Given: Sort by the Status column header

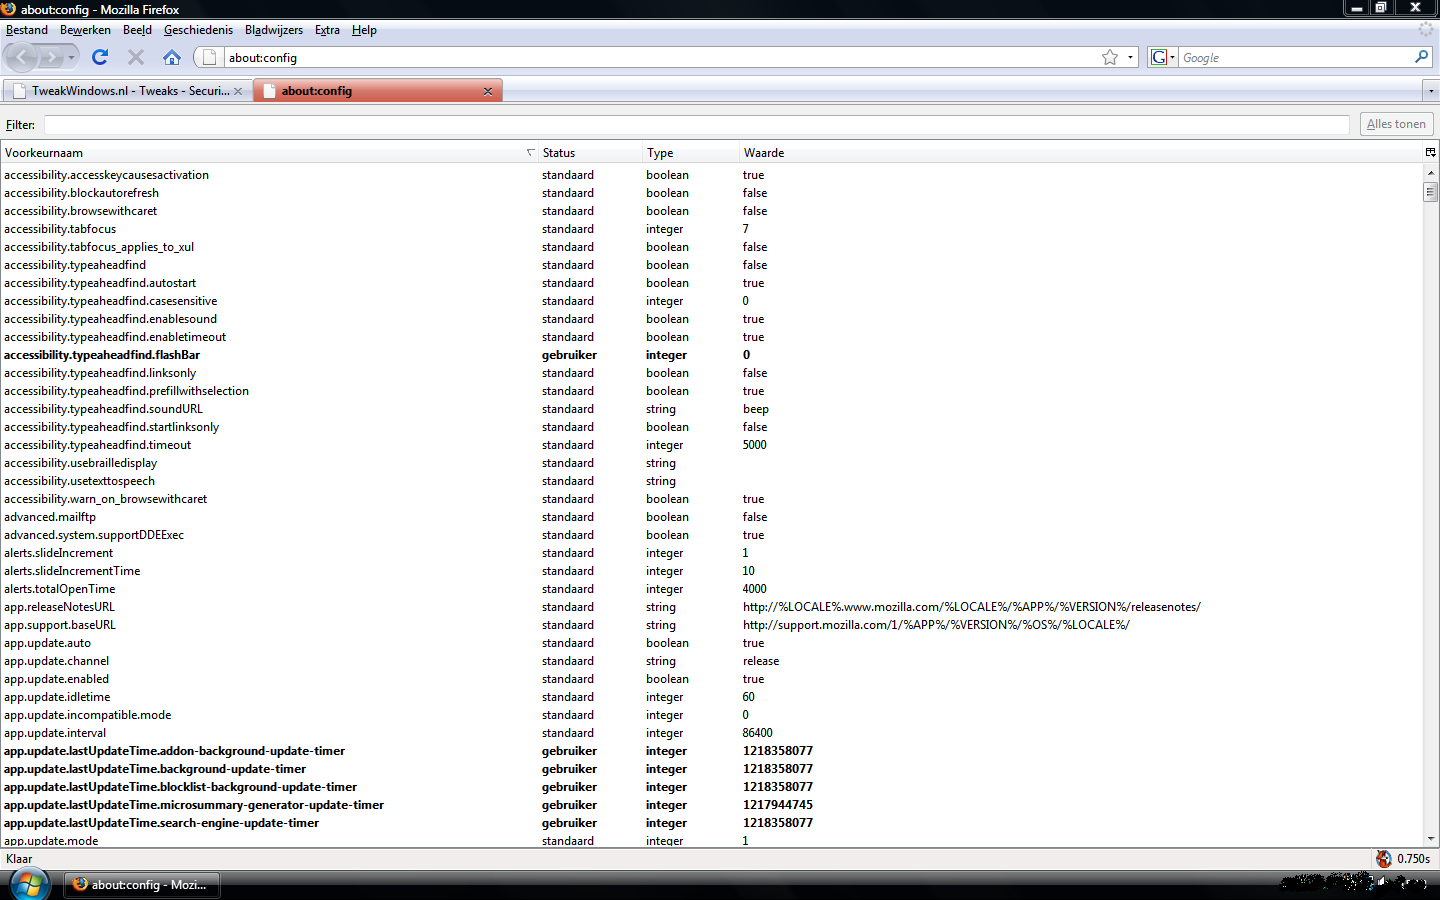Looking at the screenshot, I should [590, 153].
